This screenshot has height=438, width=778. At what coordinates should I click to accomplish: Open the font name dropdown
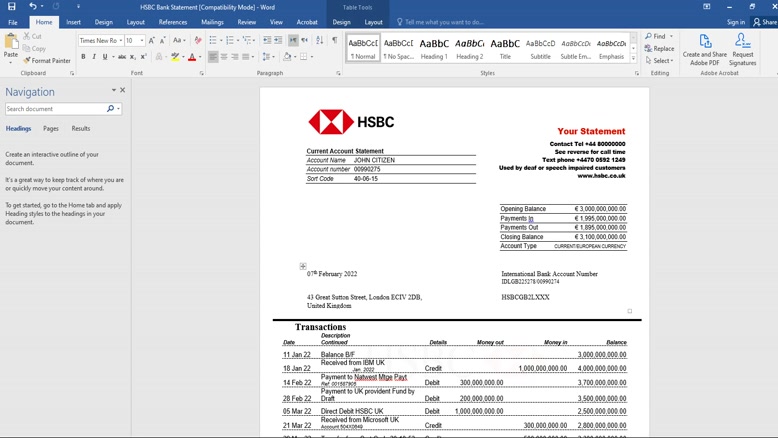point(119,41)
